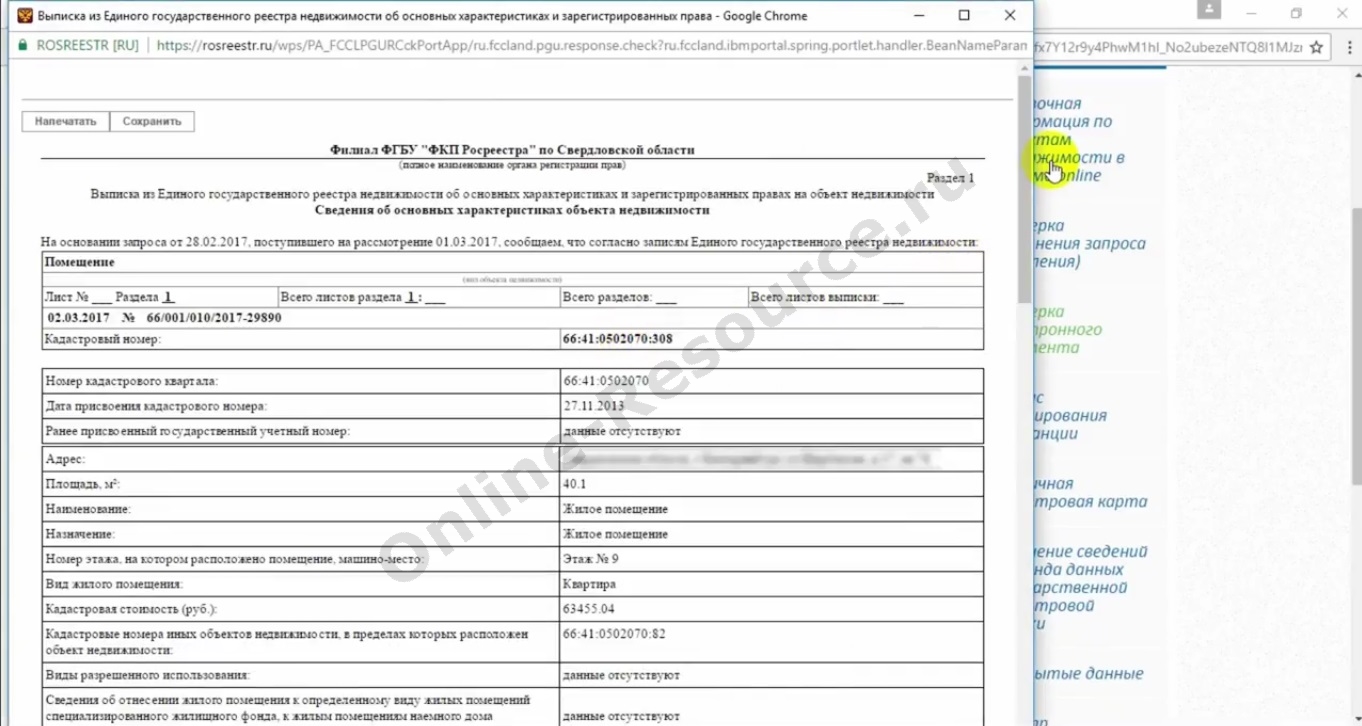Click the green lock icon in popup address bar
The width and height of the screenshot is (1362, 726).
click(x=23, y=46)
